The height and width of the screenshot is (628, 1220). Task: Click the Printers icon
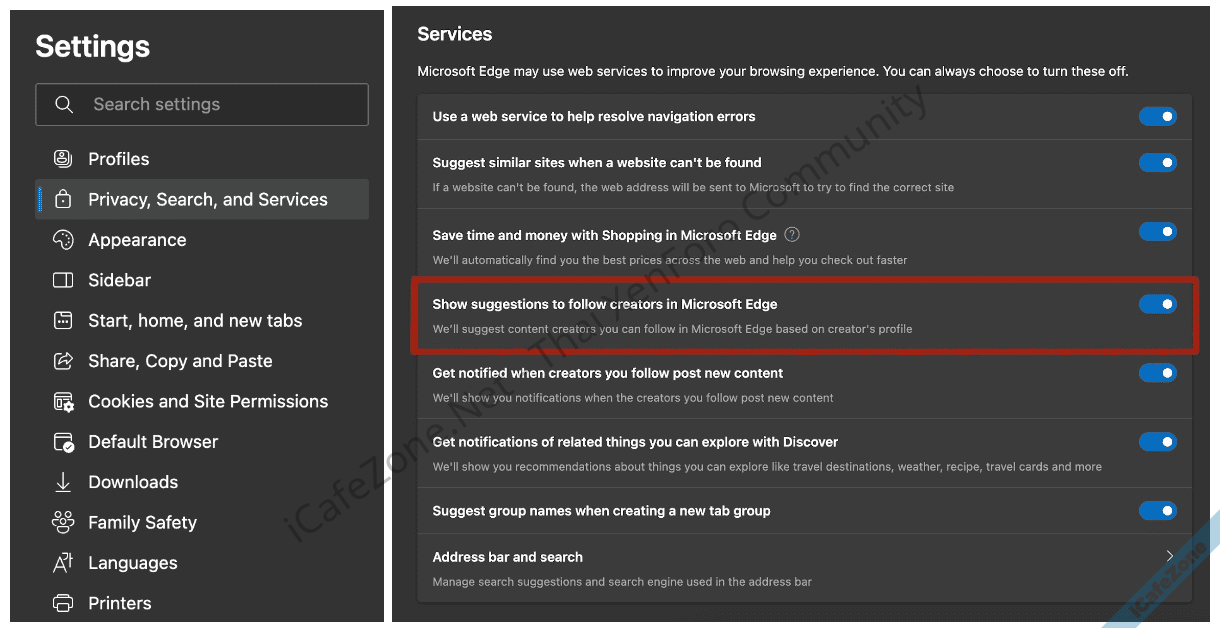63,603
